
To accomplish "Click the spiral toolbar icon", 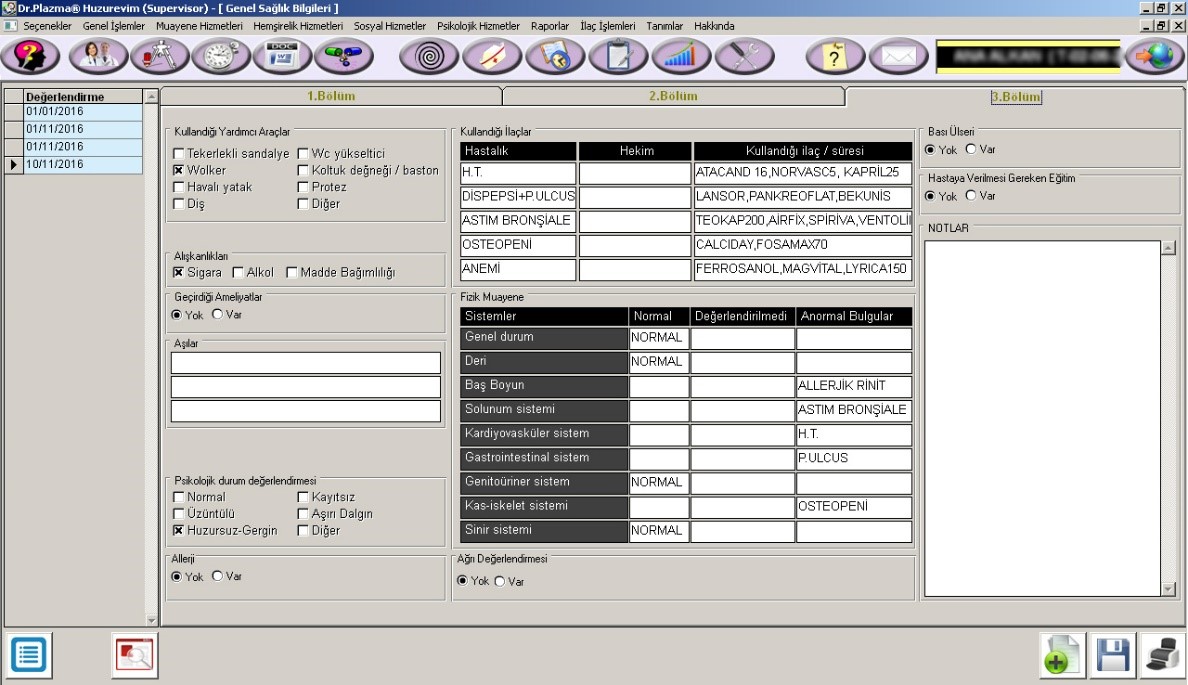I will (429, 56).
